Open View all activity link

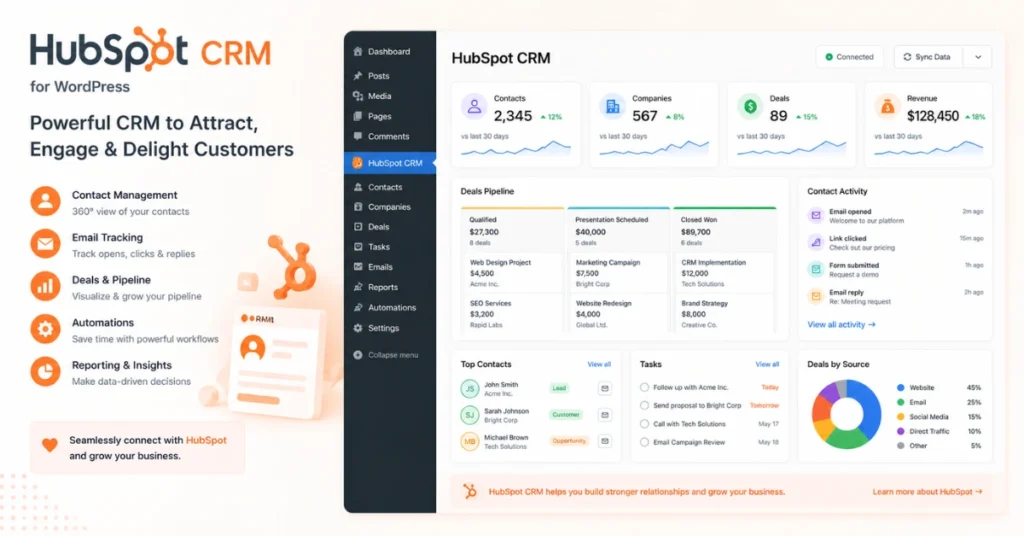pyautogui.click(x=841, y=324)
